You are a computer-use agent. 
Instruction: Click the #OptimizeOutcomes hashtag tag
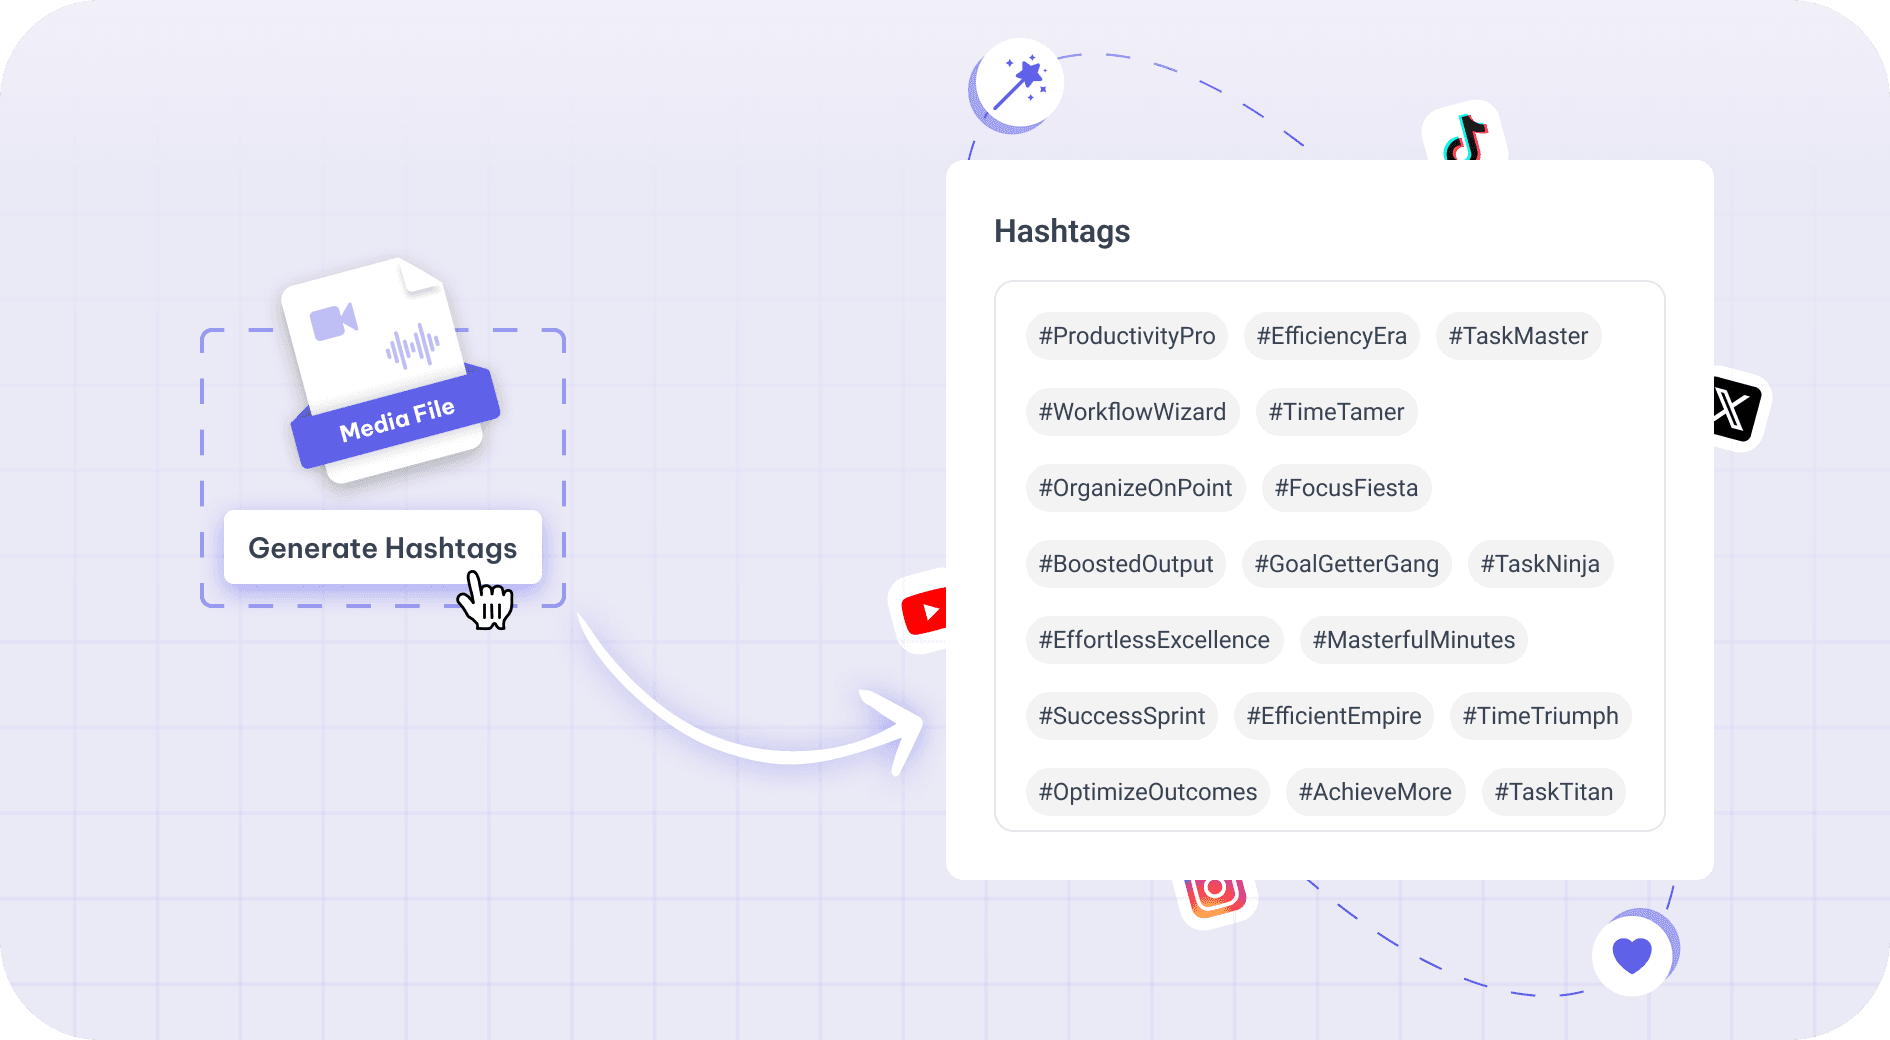tap(1147, 792)
